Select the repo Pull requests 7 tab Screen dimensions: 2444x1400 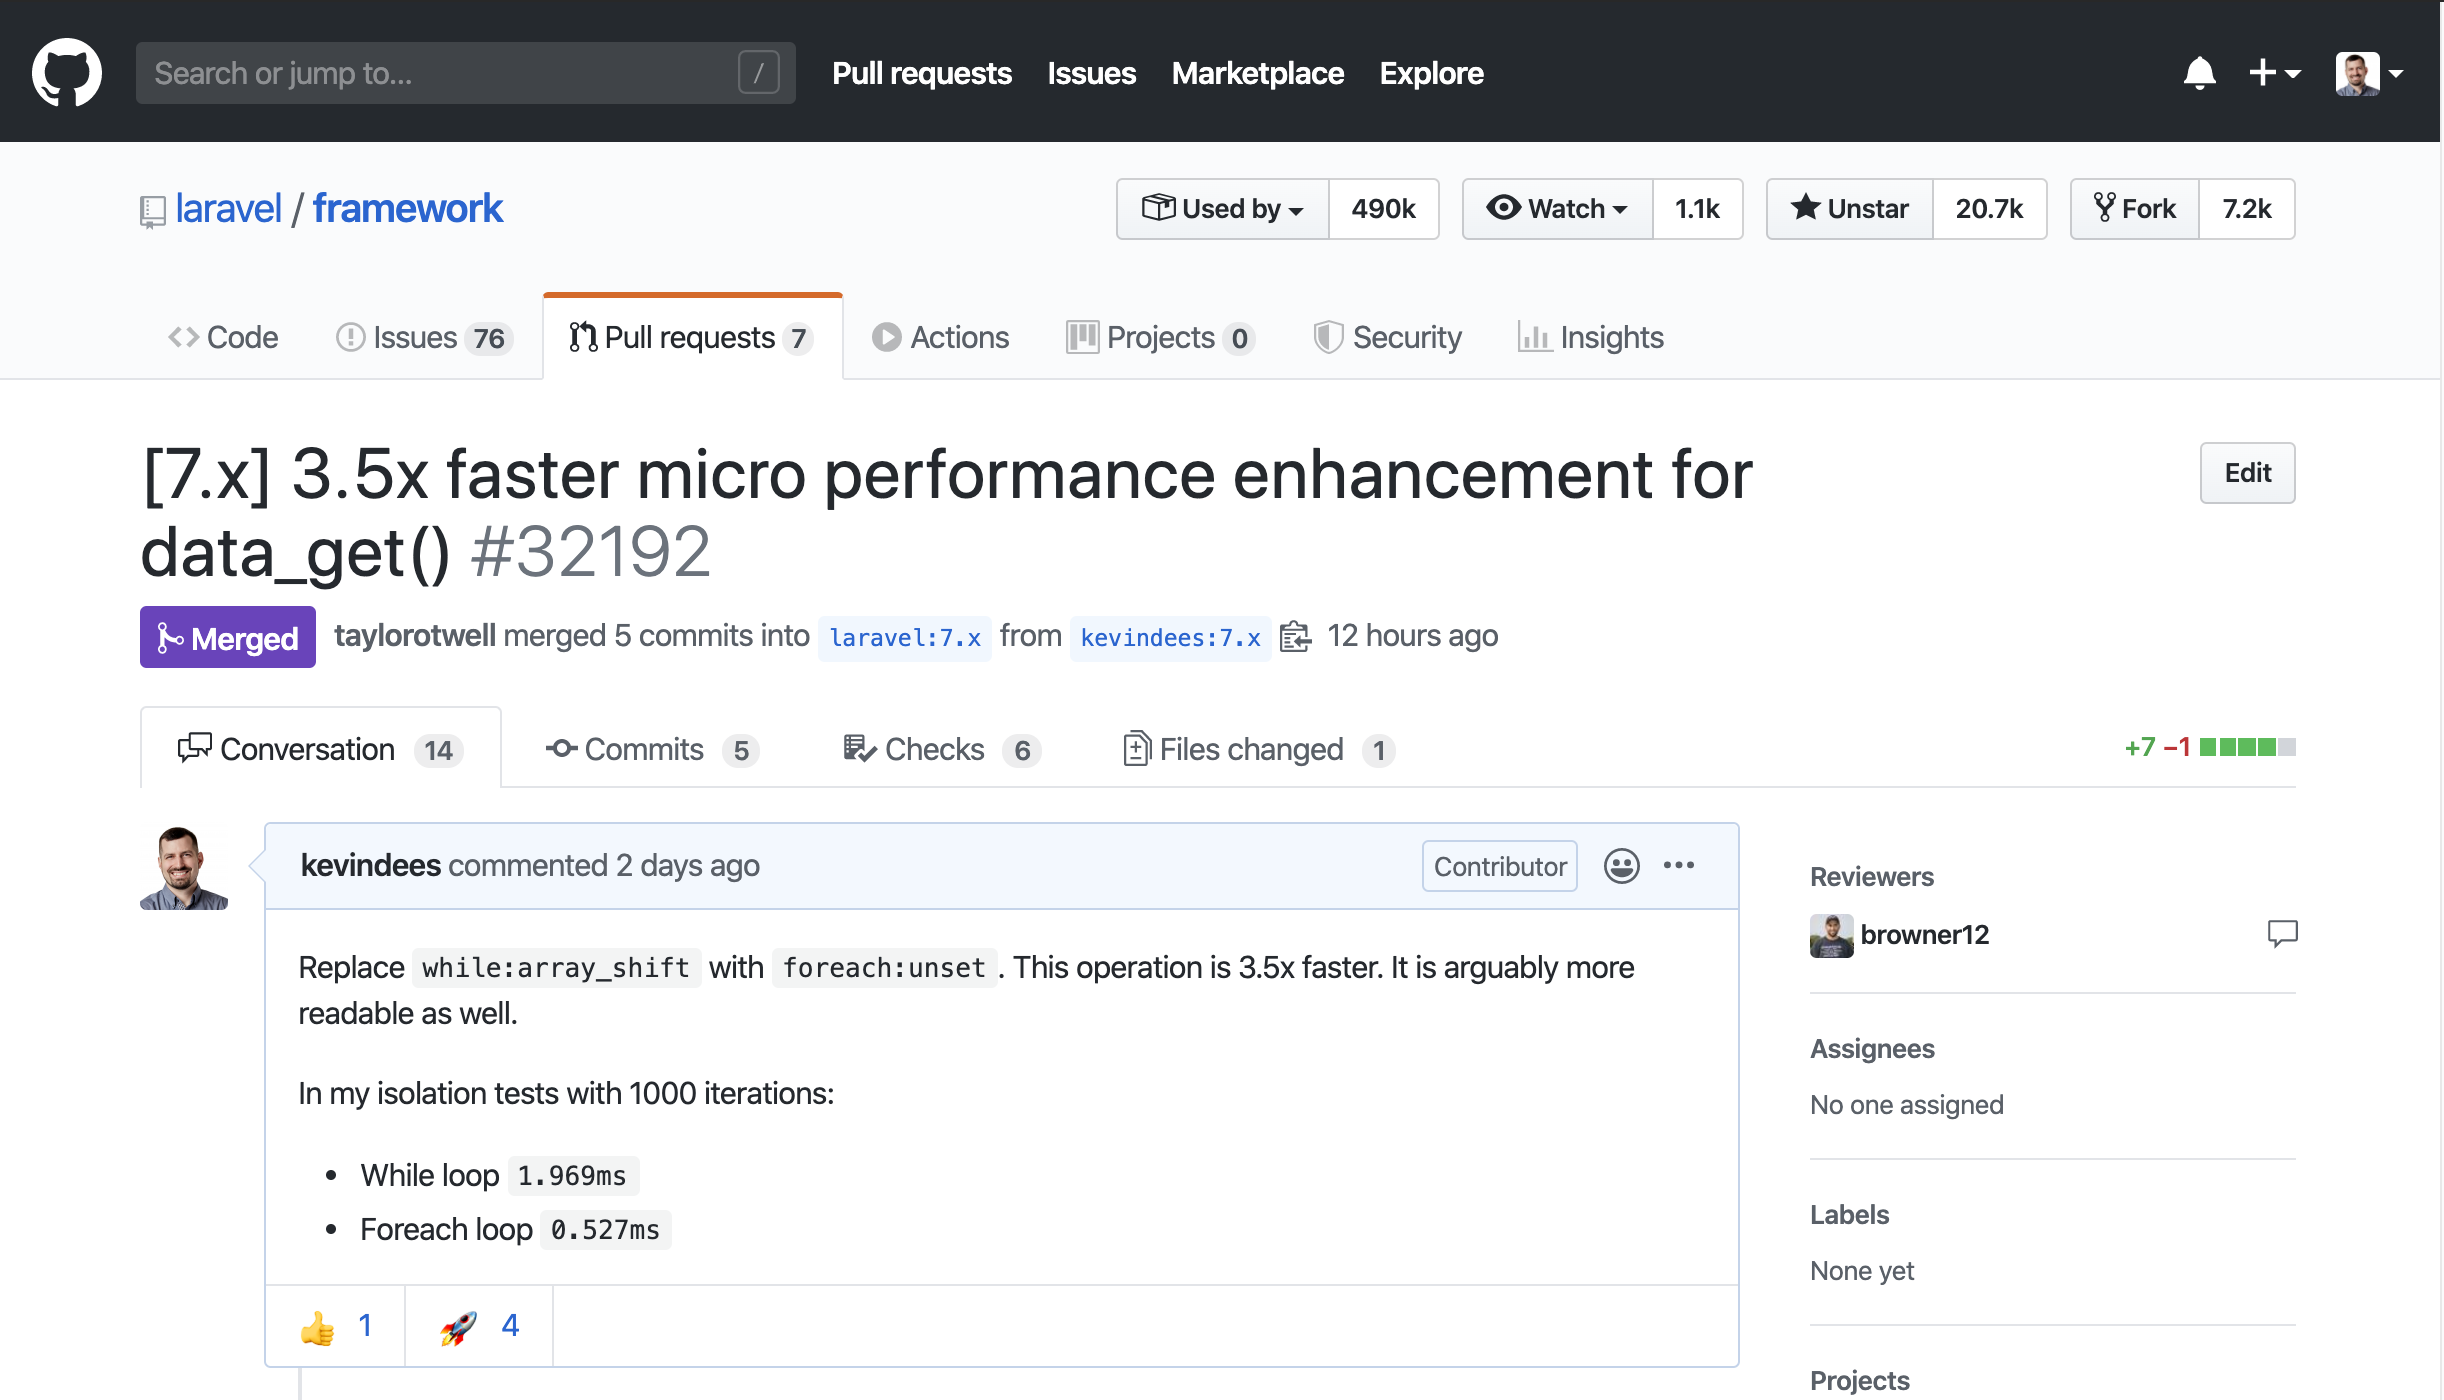(x=692, y=337)
